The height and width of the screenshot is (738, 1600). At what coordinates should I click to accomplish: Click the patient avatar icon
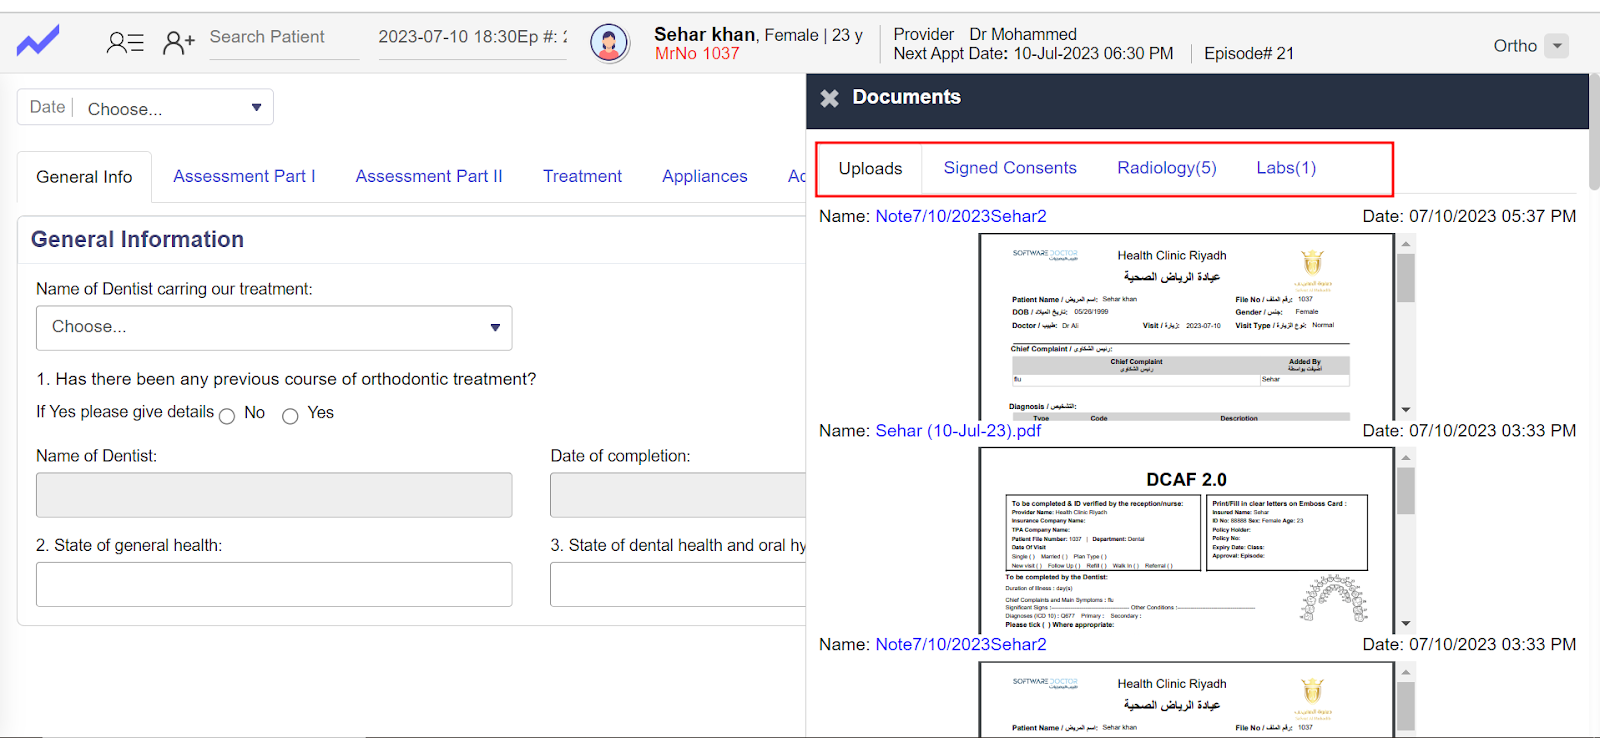[x=609, y=43]
